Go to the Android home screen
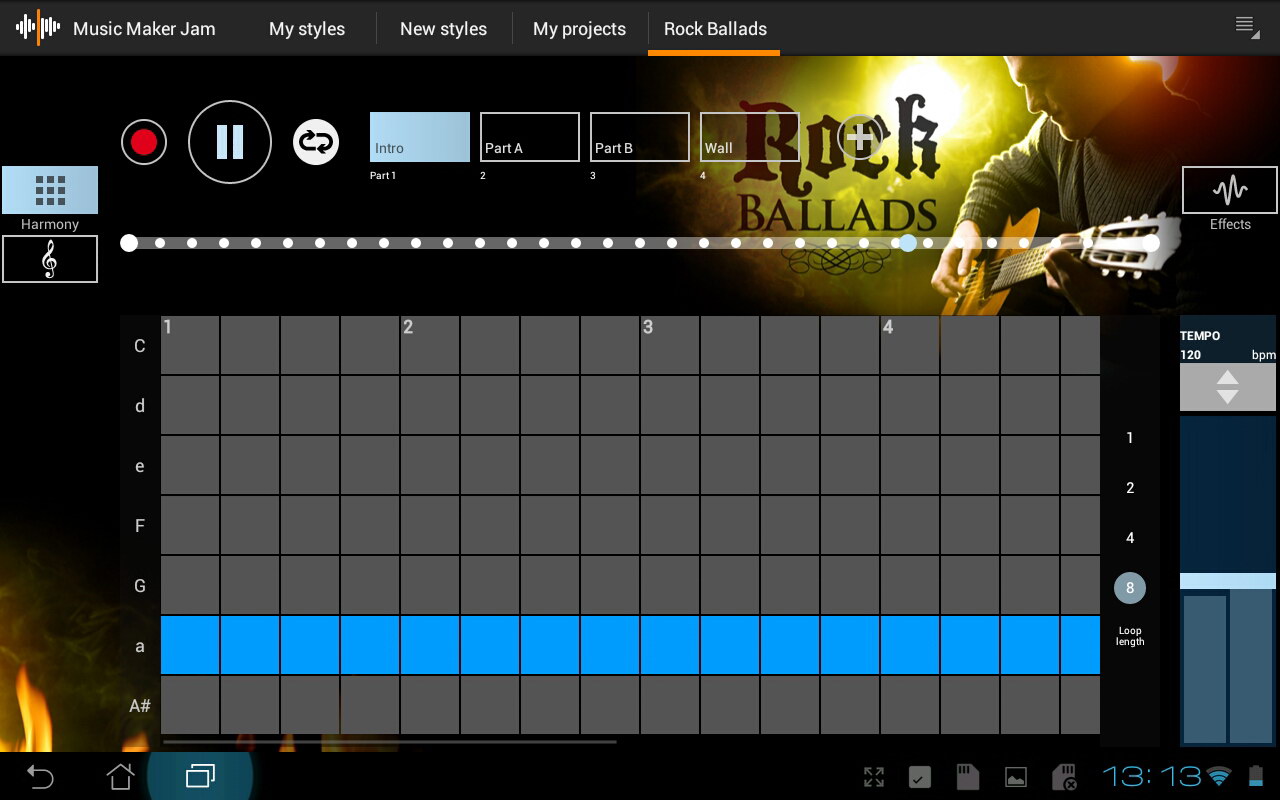The height and width of the screenshot is (800, 1280). tap(120, 776)
